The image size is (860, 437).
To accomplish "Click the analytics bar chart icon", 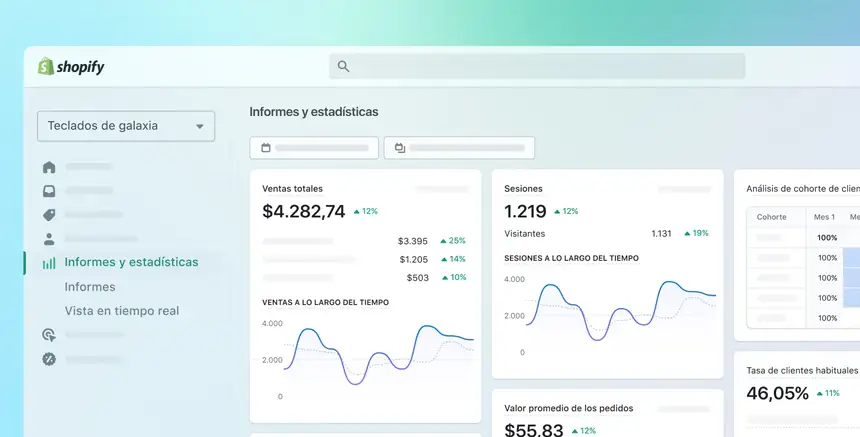I will tap(49, 263).
